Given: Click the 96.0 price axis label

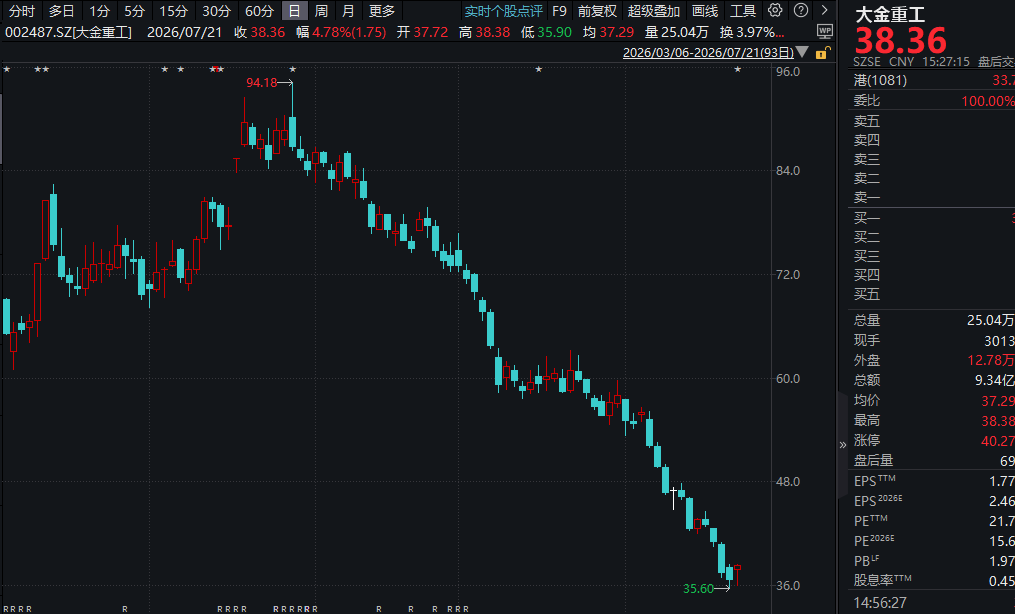Looking at the screenshot, I should point(788,72).
